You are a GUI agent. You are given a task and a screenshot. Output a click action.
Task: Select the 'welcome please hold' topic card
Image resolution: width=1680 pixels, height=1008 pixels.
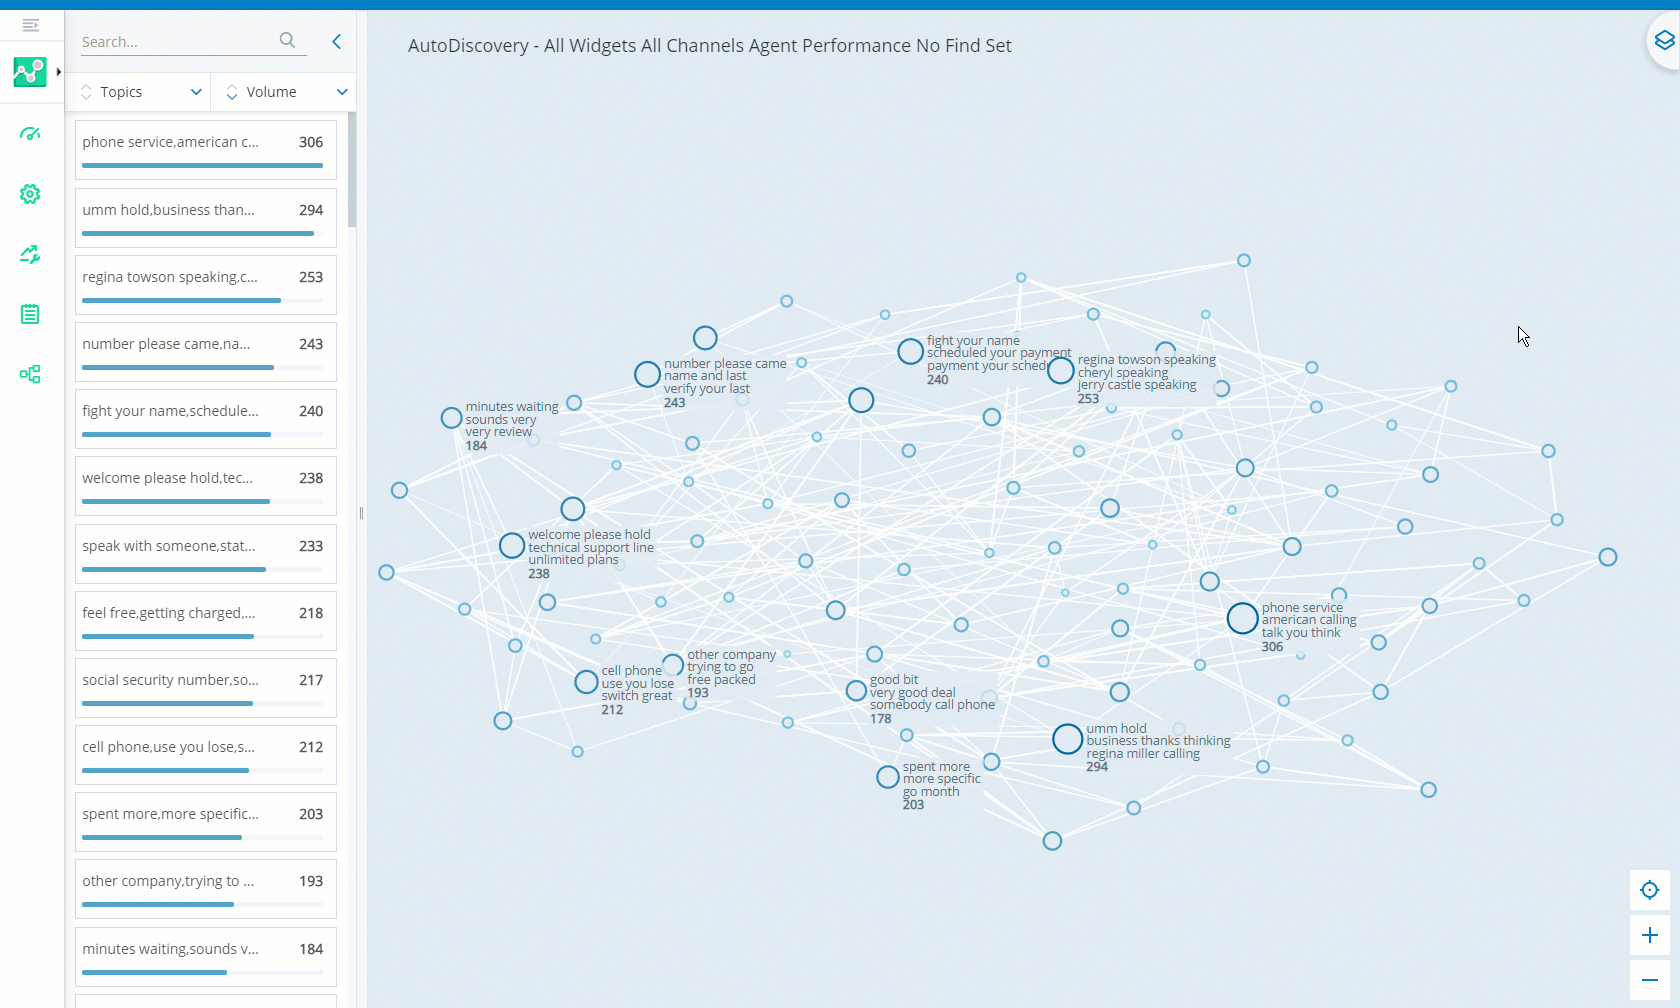(206, 486)
